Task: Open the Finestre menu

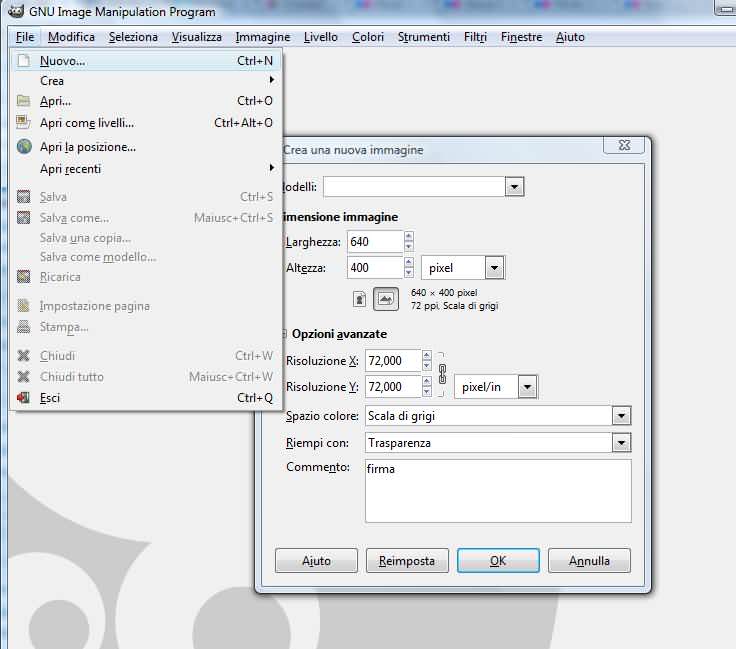Action: click(521, 37)
